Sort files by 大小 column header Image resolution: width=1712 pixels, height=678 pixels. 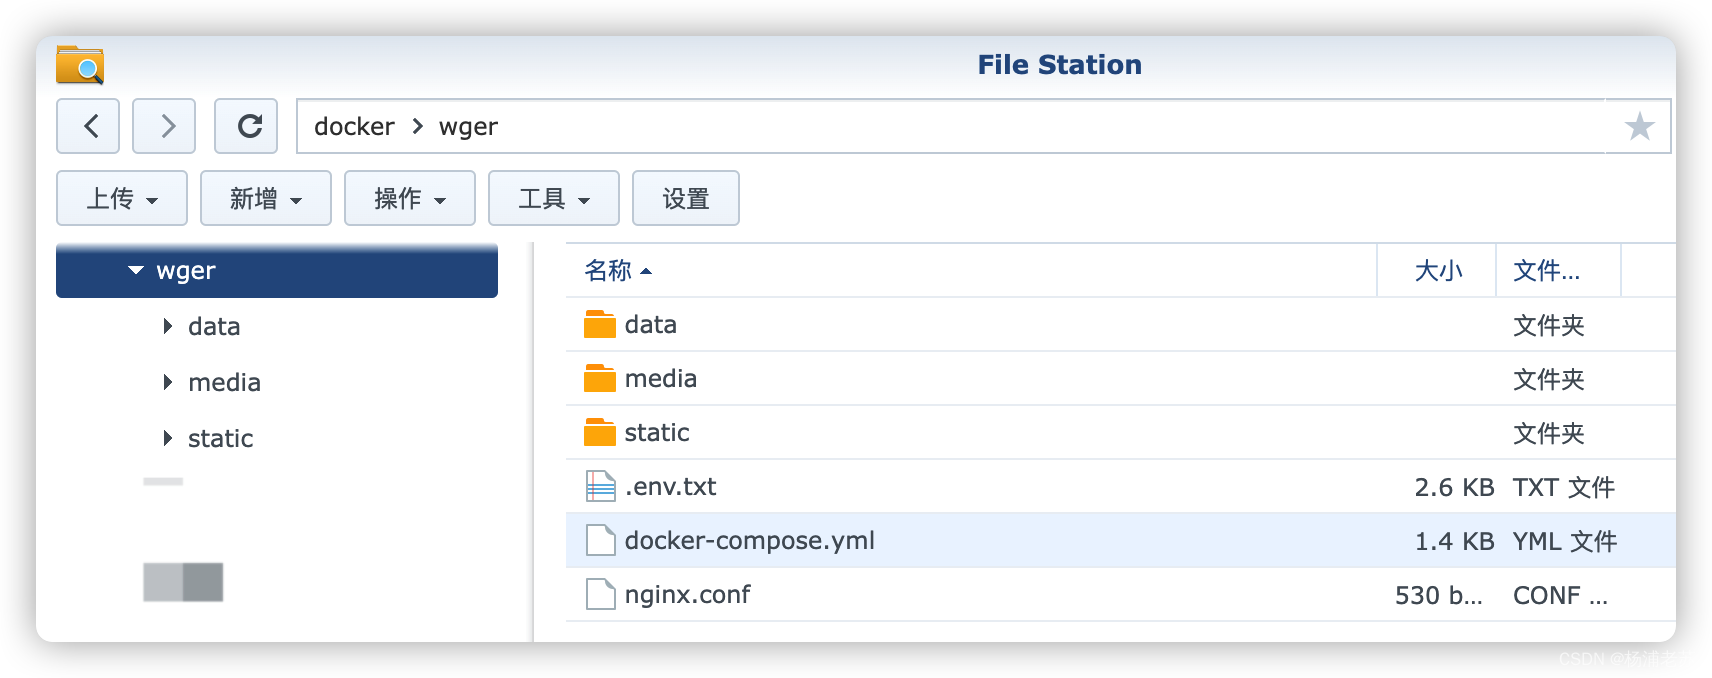1437,270
